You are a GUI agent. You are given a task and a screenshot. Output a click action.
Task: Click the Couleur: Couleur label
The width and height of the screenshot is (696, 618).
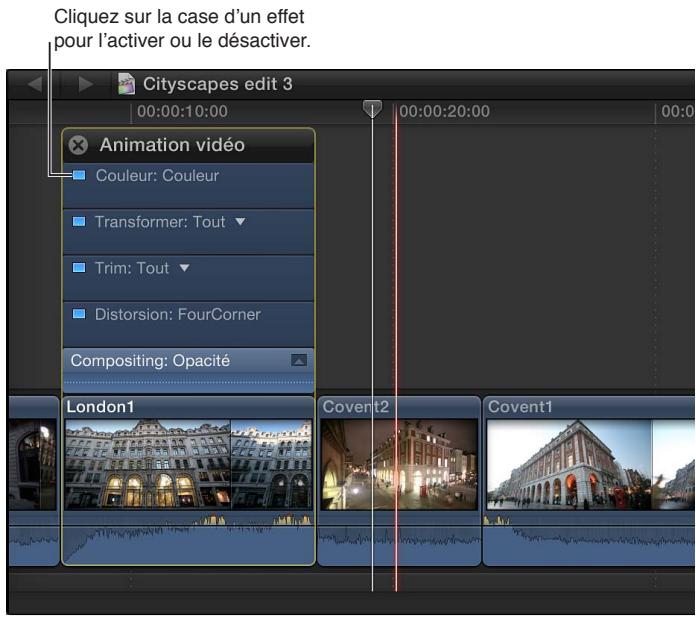coord(157,176)
